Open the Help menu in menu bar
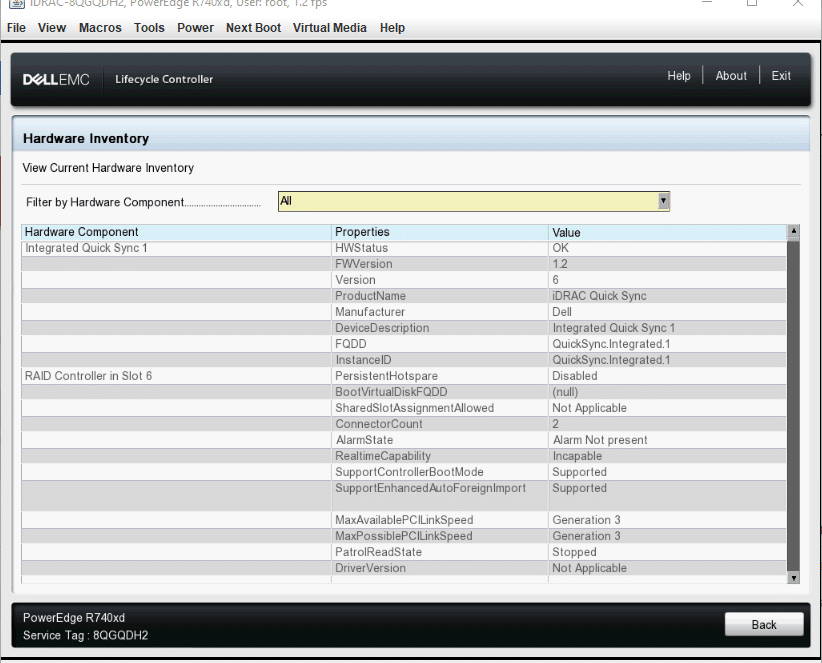This screenshot has width=822, height=663. click(393, 28)
